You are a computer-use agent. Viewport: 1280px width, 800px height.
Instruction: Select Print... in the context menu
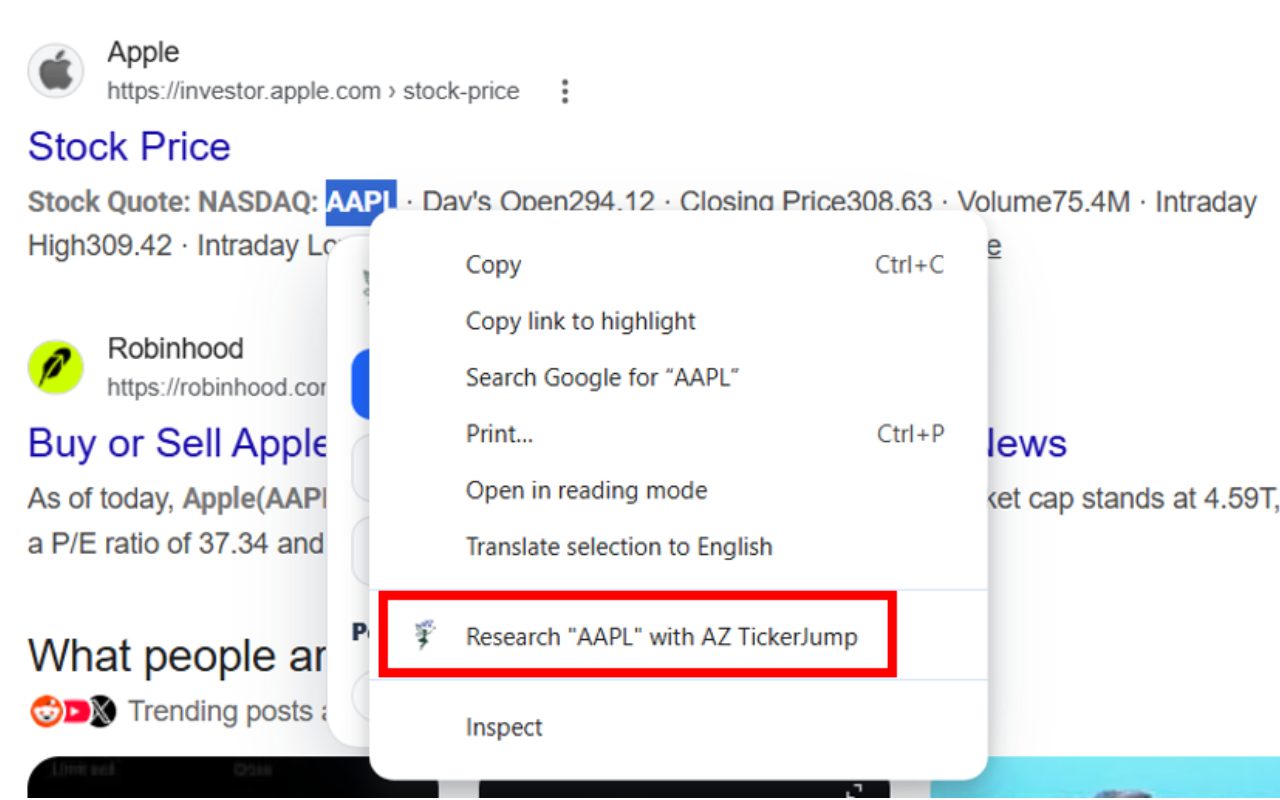click(x=678, y=434)
